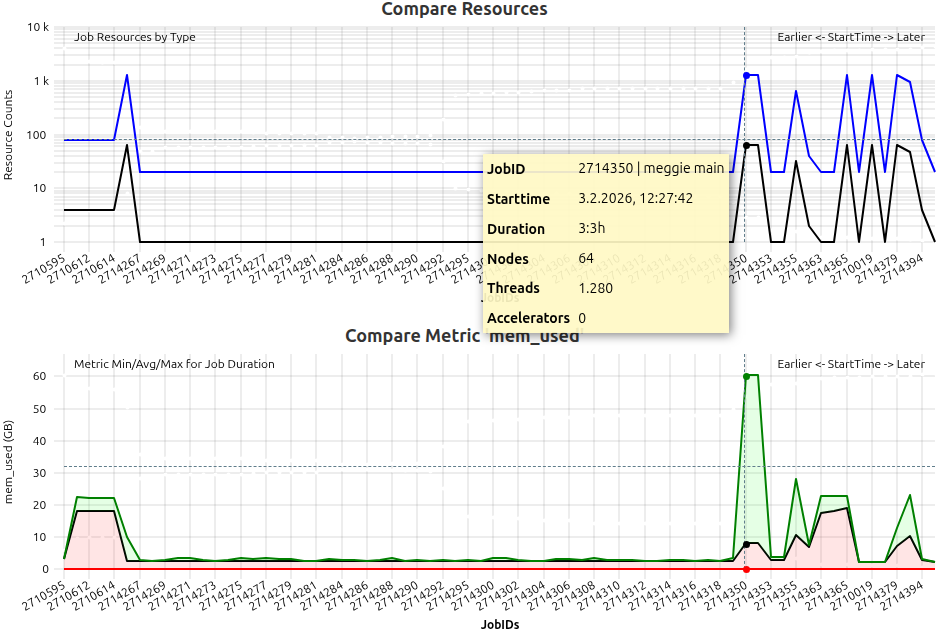Click the green max marker at 60 GB
This screenshot has height=632, width=938.
point(746,377)
